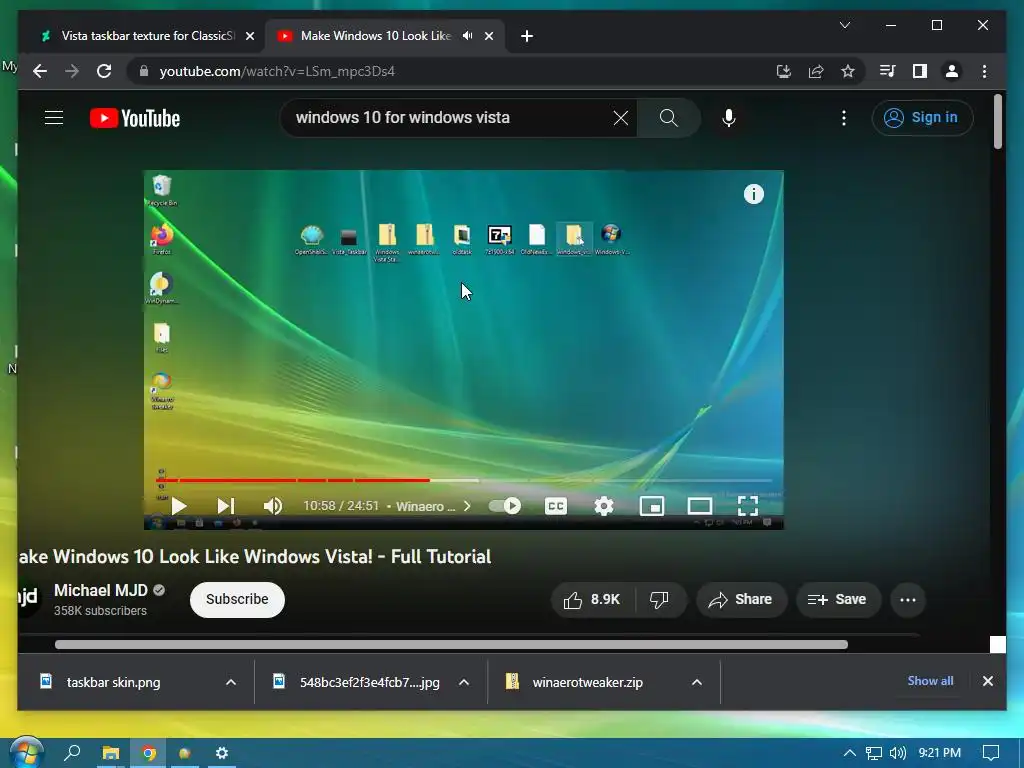Expand options for taskbar skin.png download
Viewport: 1024px width, 768px height.
[231, 682]
